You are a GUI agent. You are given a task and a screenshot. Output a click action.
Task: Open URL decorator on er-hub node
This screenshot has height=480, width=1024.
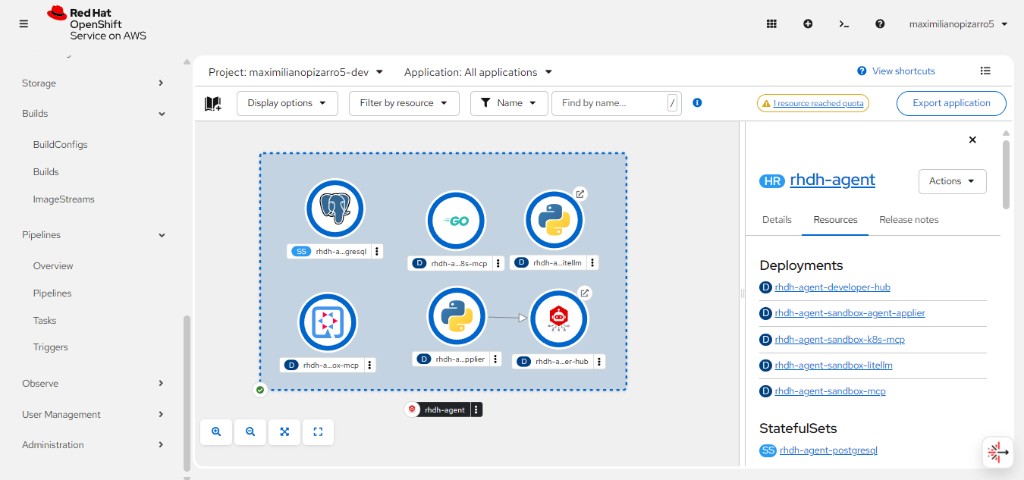584,293
